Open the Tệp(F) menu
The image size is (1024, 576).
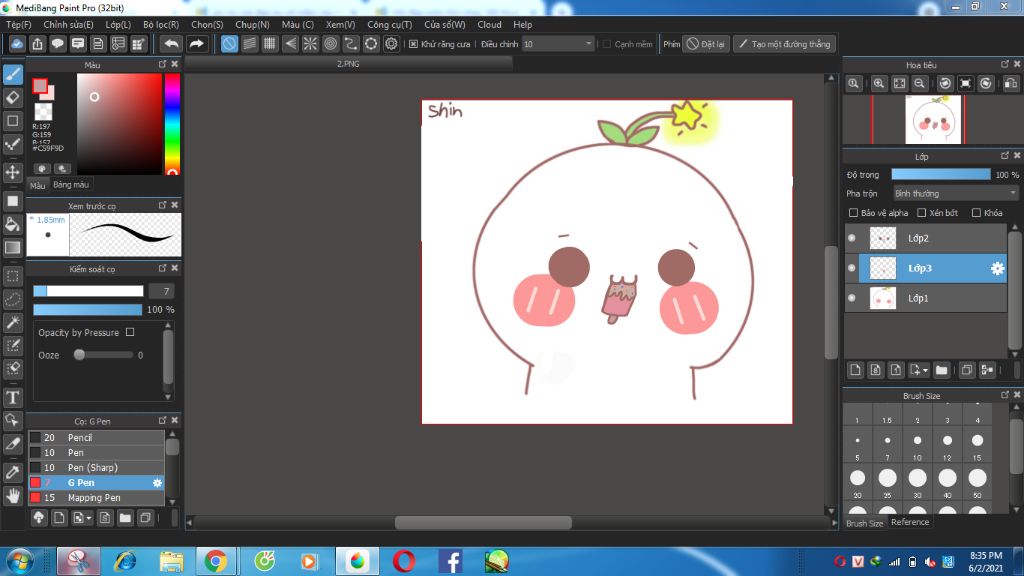[x=19, y=25]
